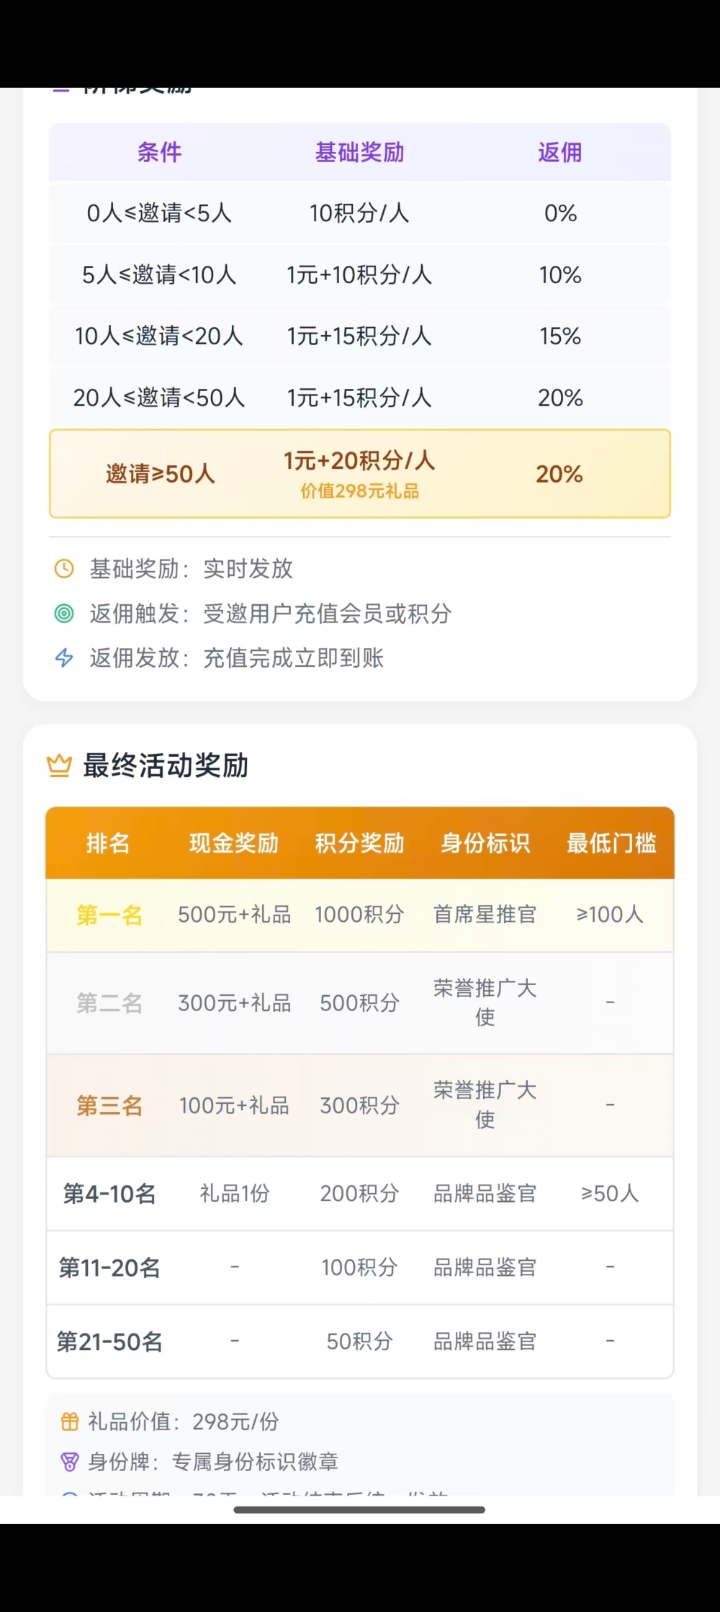Click the 最低门槛 column header
The image size is (720, 1612).
coord(611,843)
